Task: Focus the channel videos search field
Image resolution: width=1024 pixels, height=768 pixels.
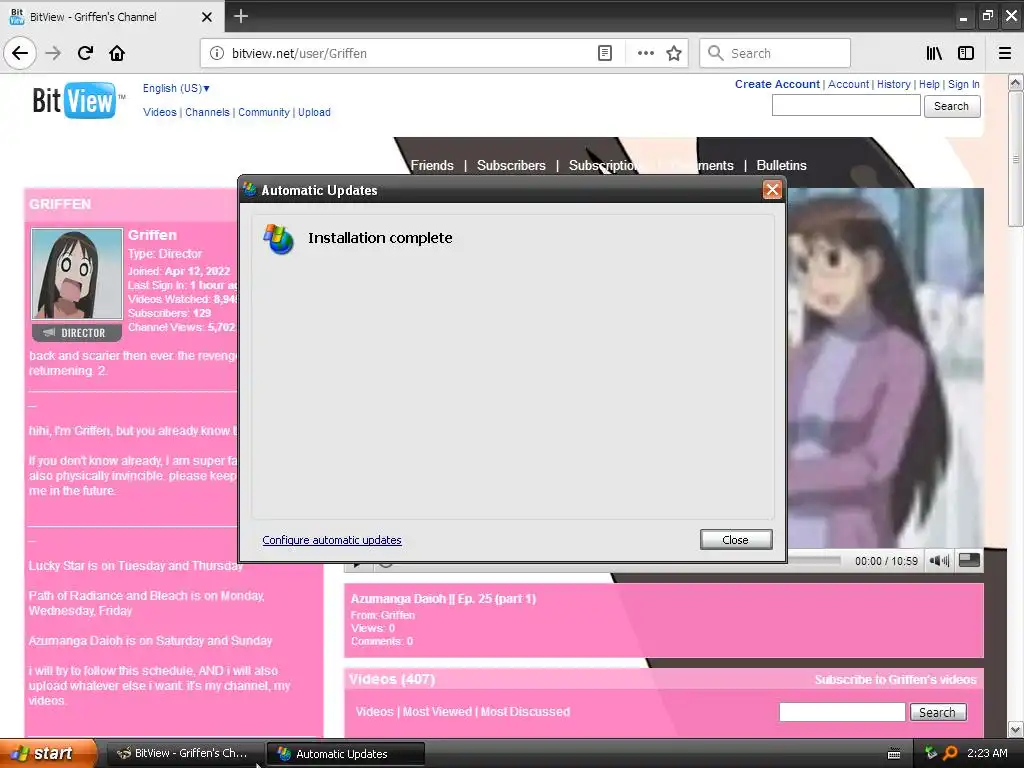Action: [842, 712]
